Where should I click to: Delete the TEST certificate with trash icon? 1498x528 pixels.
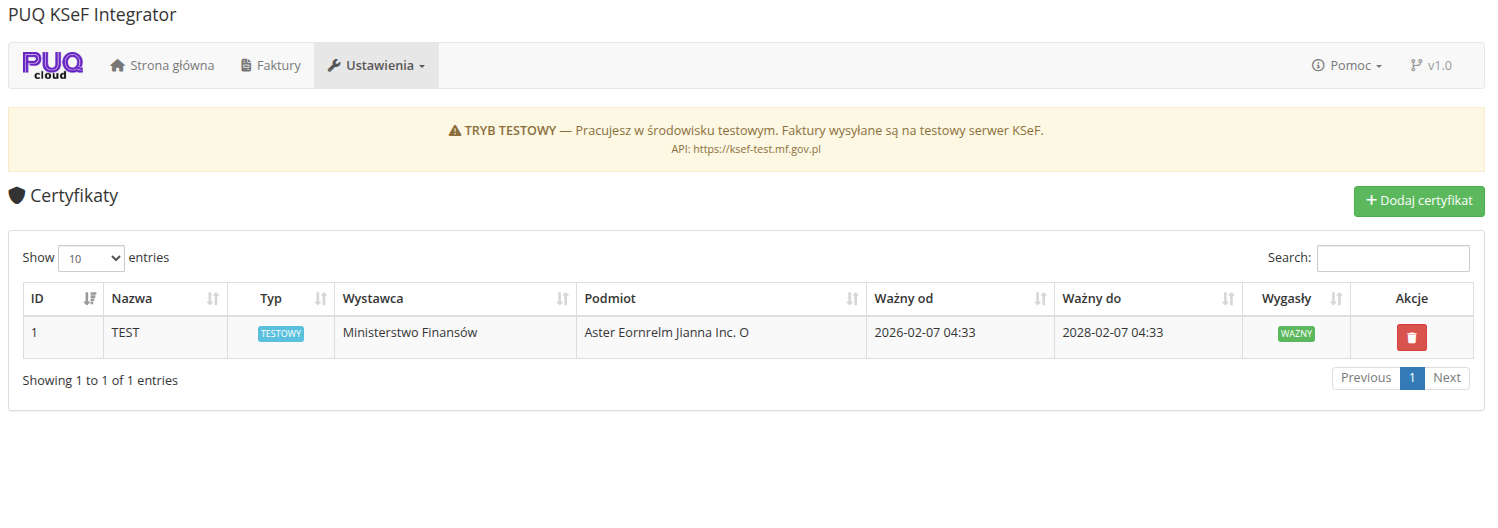(x=1412, y=338)
